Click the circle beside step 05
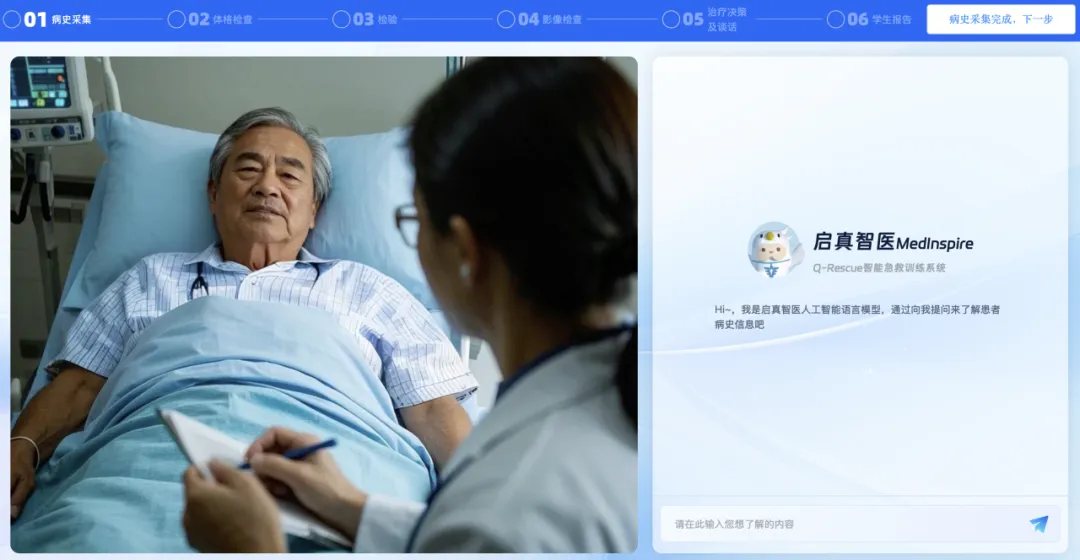The image size is (1080, 560). pyautogui.click(x=670, y=19)
